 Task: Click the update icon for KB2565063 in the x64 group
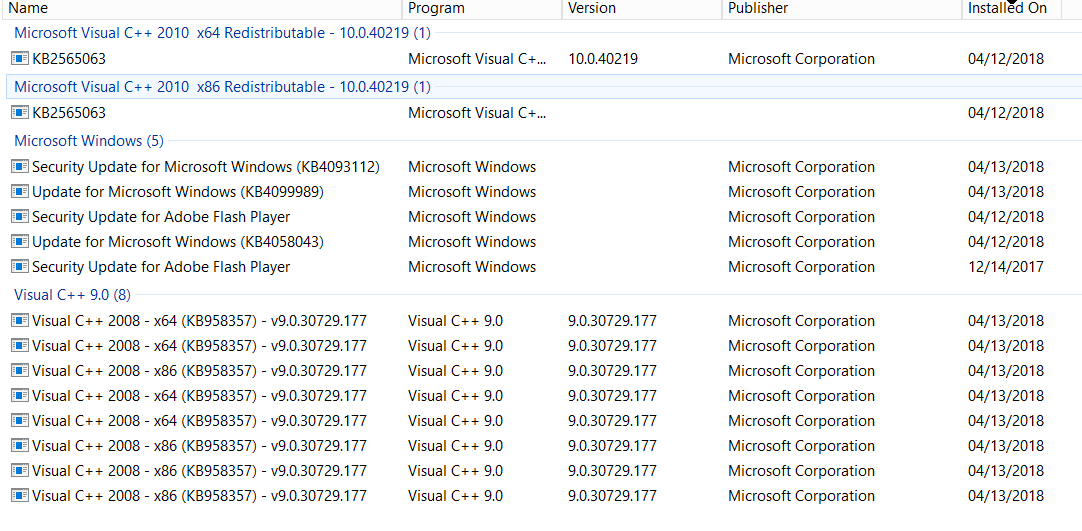click(20, 59)
